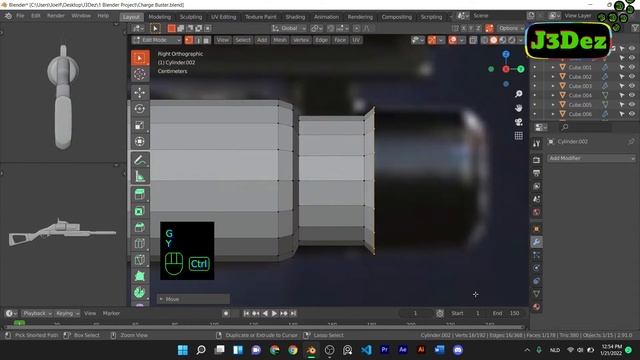Choose the Move tool
The width and height of the screenshot is (640, 360).
point(140,93)
